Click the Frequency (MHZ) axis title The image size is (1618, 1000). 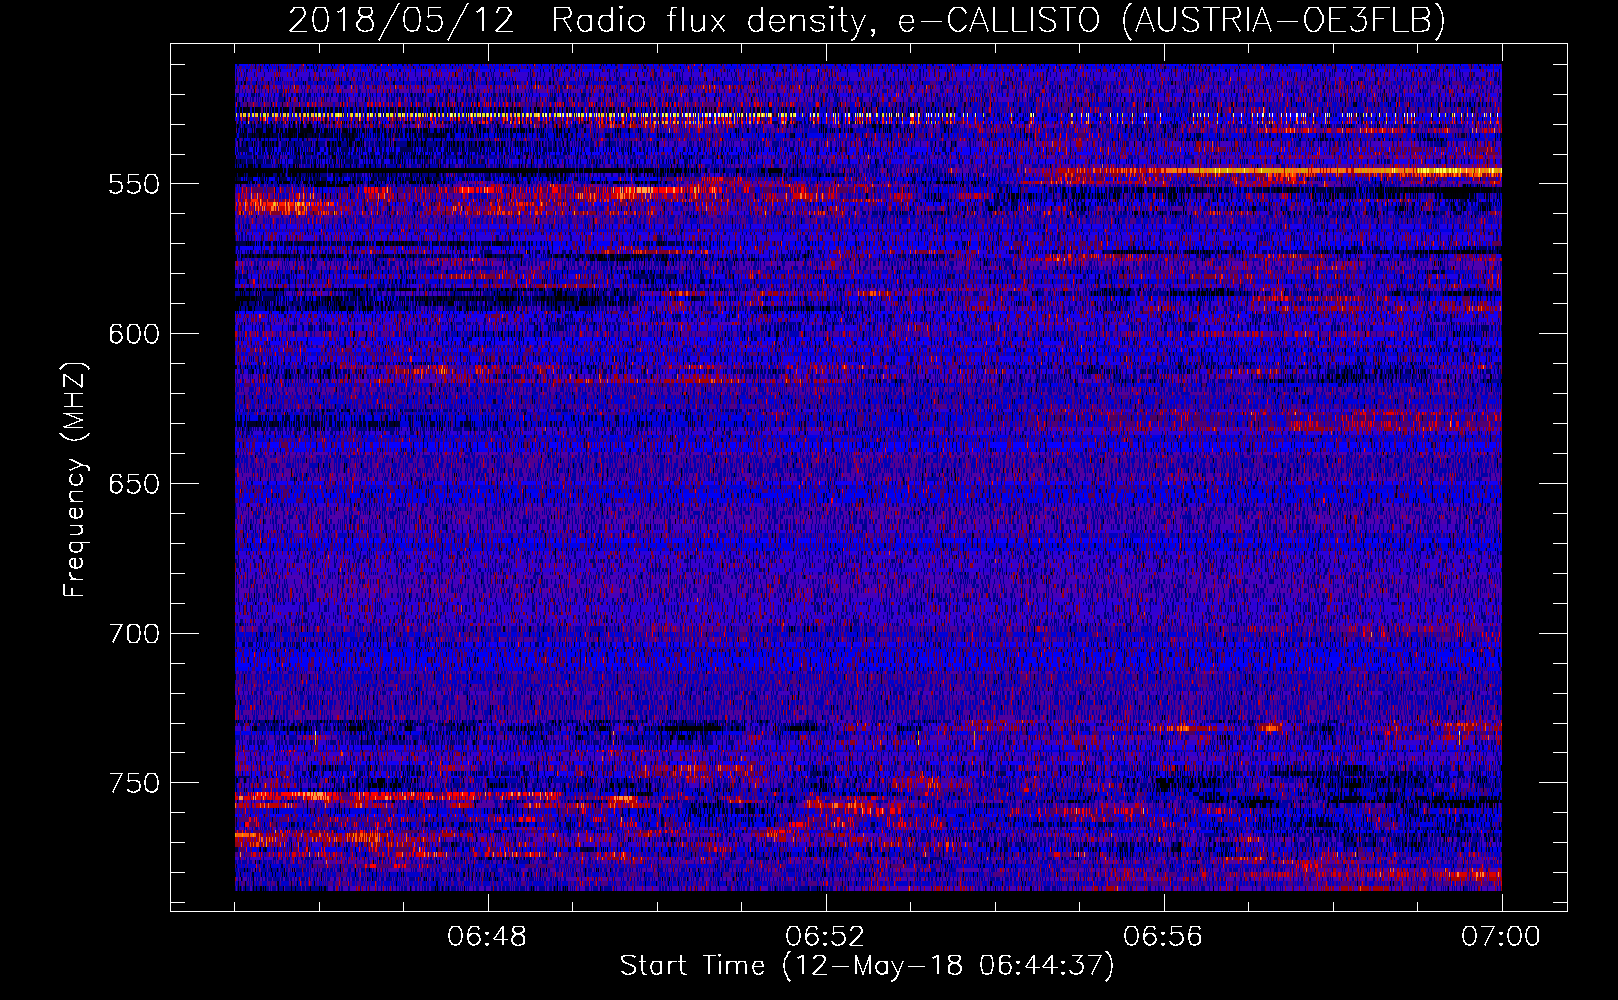pos(76,479)
